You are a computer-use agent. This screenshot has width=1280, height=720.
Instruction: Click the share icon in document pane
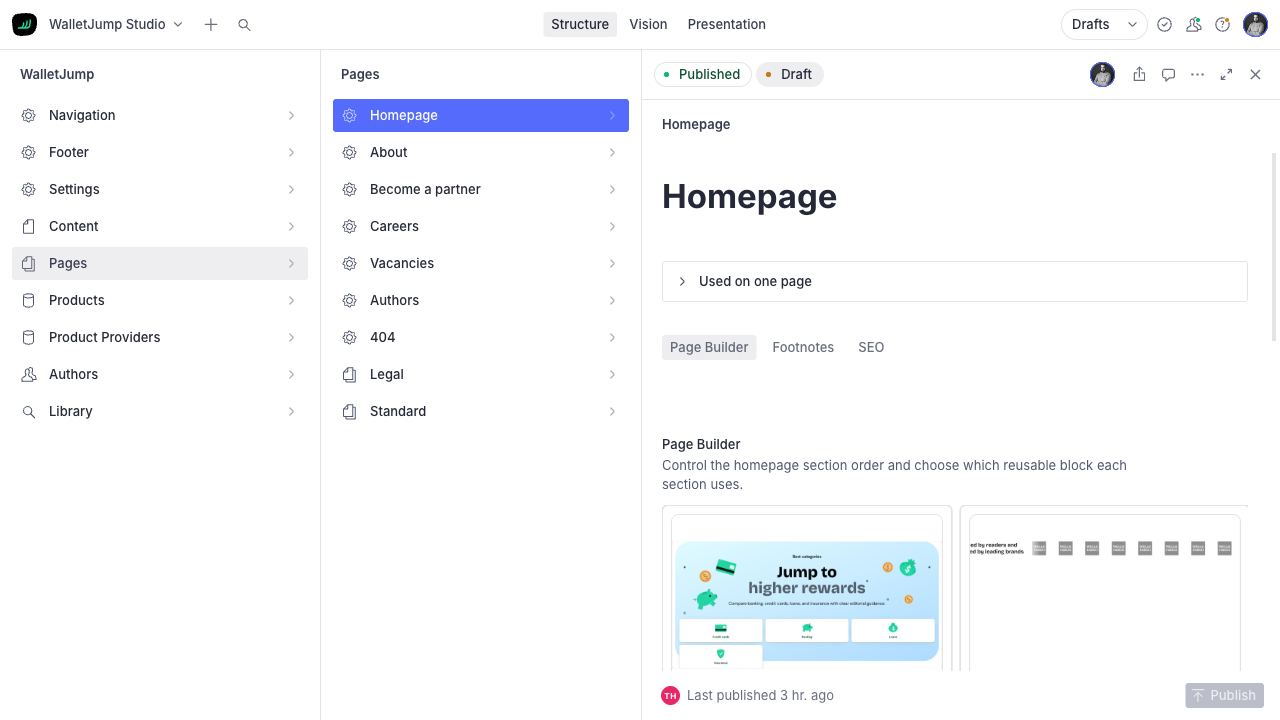[x=1139, y=74]
